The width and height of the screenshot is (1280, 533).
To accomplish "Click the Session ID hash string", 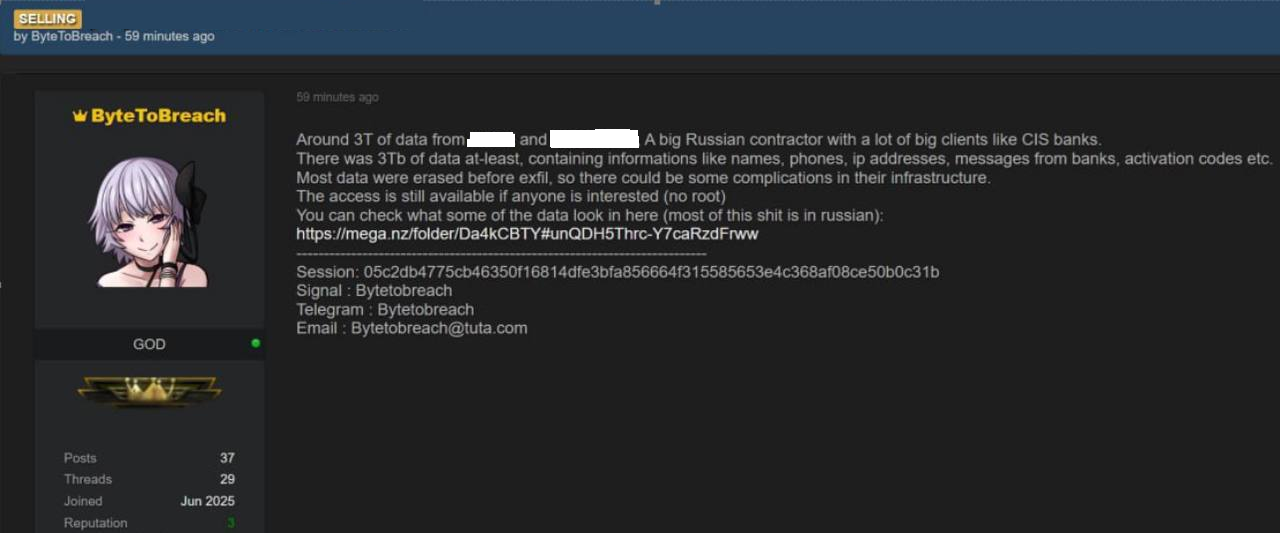I will pyautogui.click(x=651, y=272).
